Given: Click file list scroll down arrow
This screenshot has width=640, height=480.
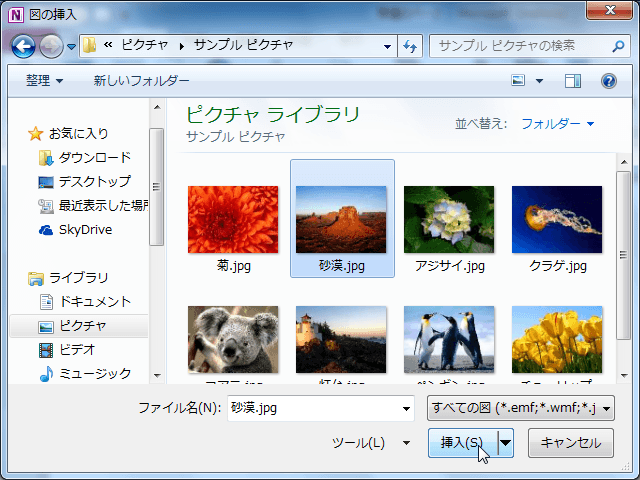Looking at the screenshot, I should [x=624, y=376].
